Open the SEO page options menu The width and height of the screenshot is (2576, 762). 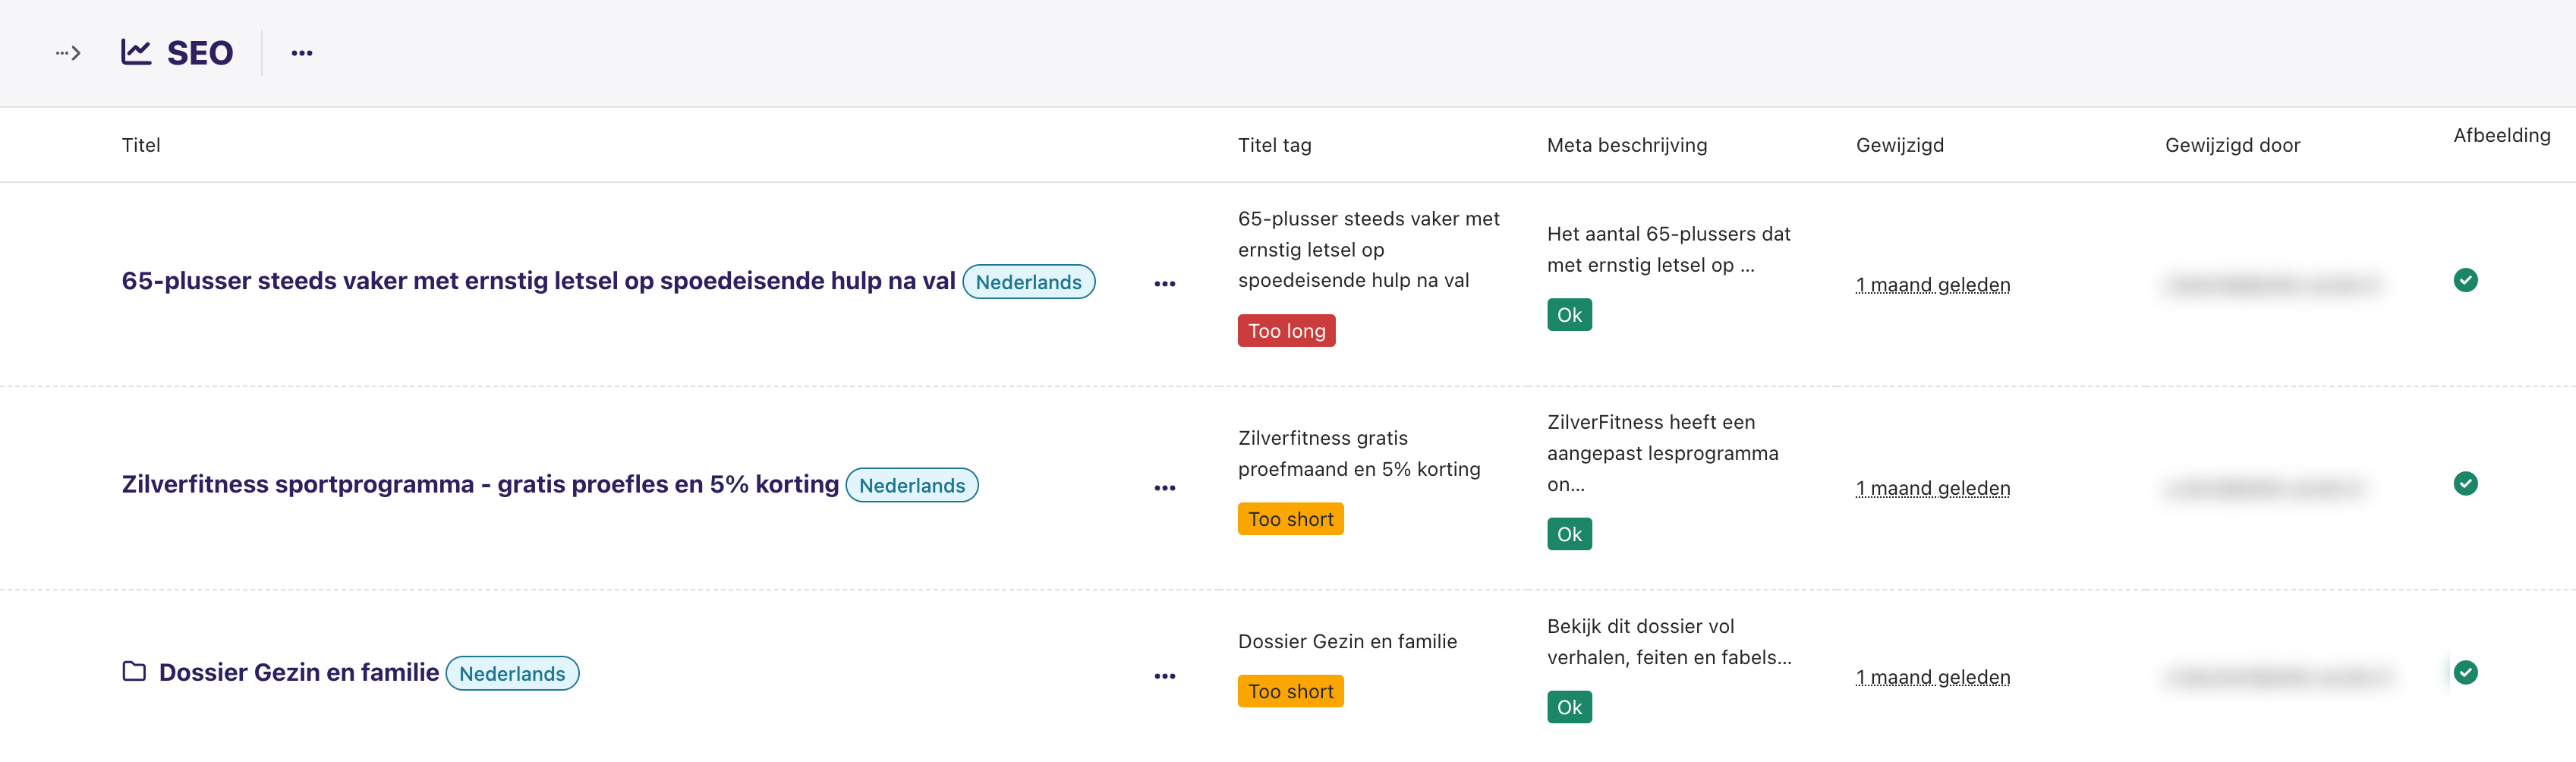pos(302,53)
